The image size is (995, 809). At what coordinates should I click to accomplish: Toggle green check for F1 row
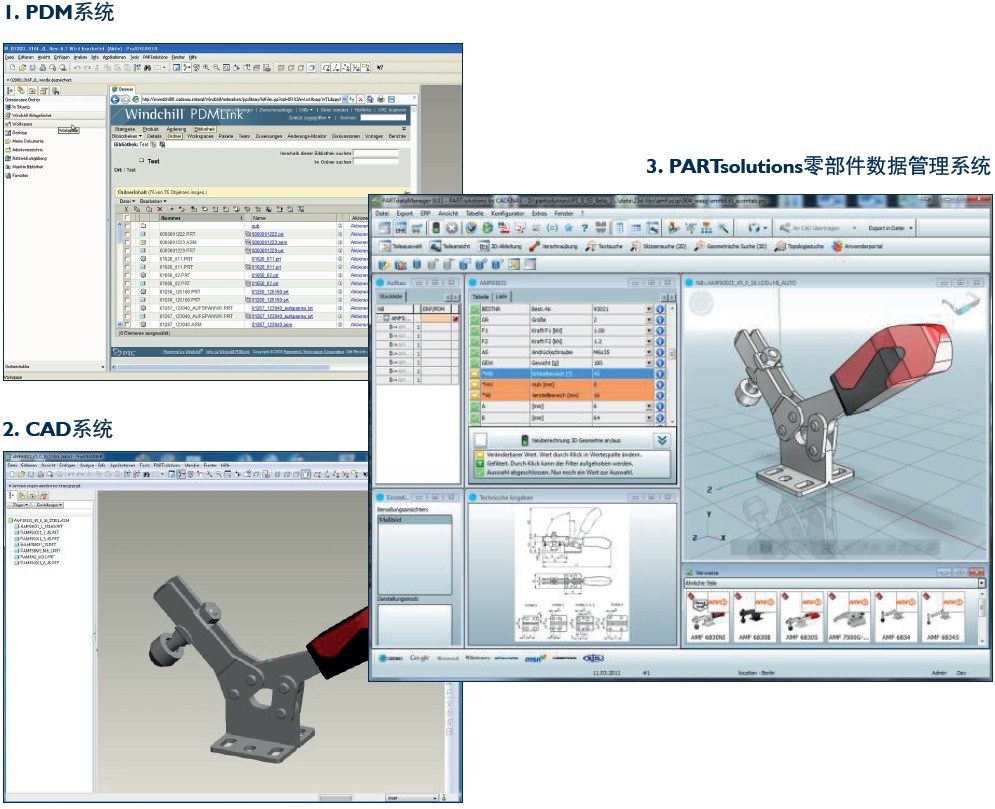[475, 331]
